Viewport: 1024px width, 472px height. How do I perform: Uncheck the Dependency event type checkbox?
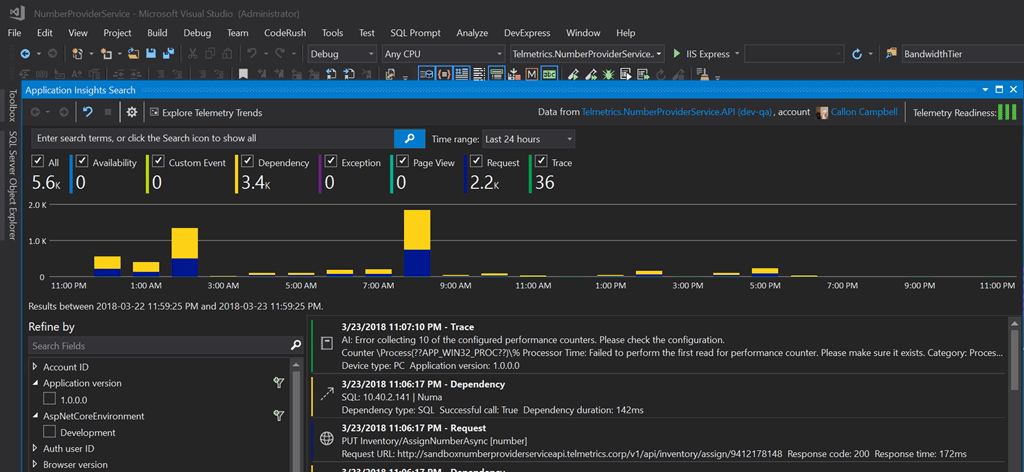(x=246, y=162)
